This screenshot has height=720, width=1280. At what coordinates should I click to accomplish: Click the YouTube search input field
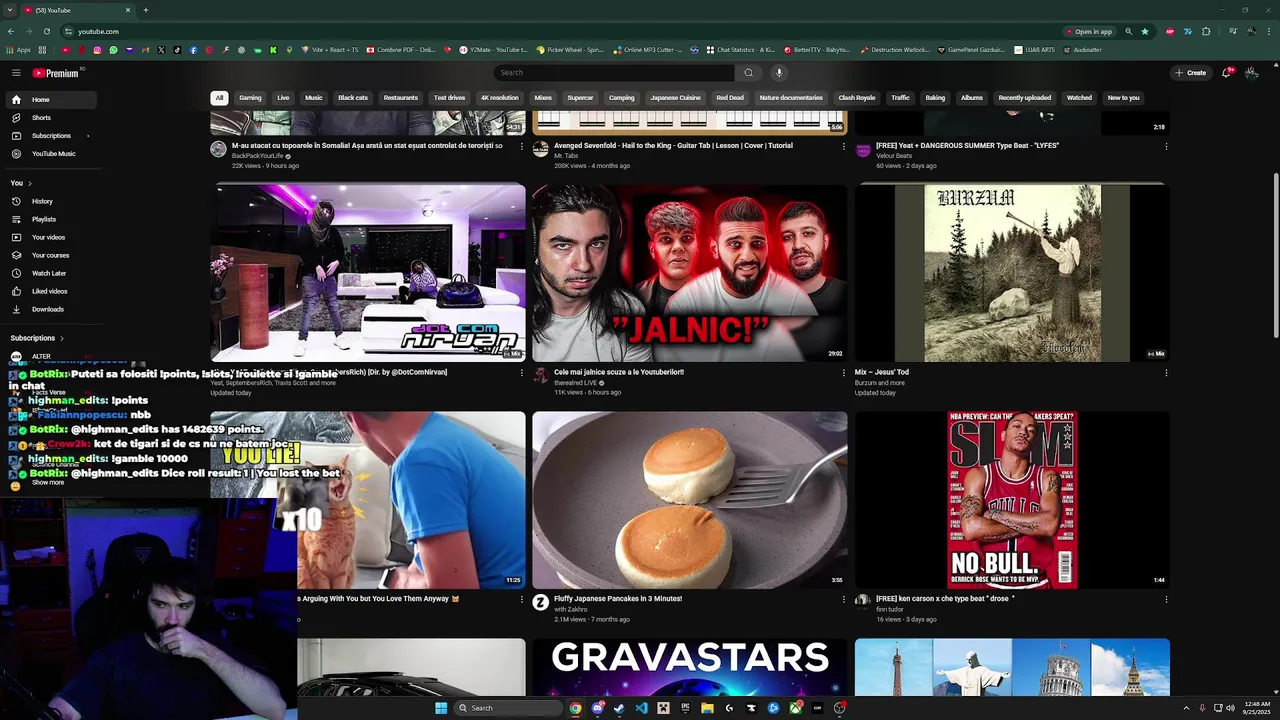(x=614, y=72)
